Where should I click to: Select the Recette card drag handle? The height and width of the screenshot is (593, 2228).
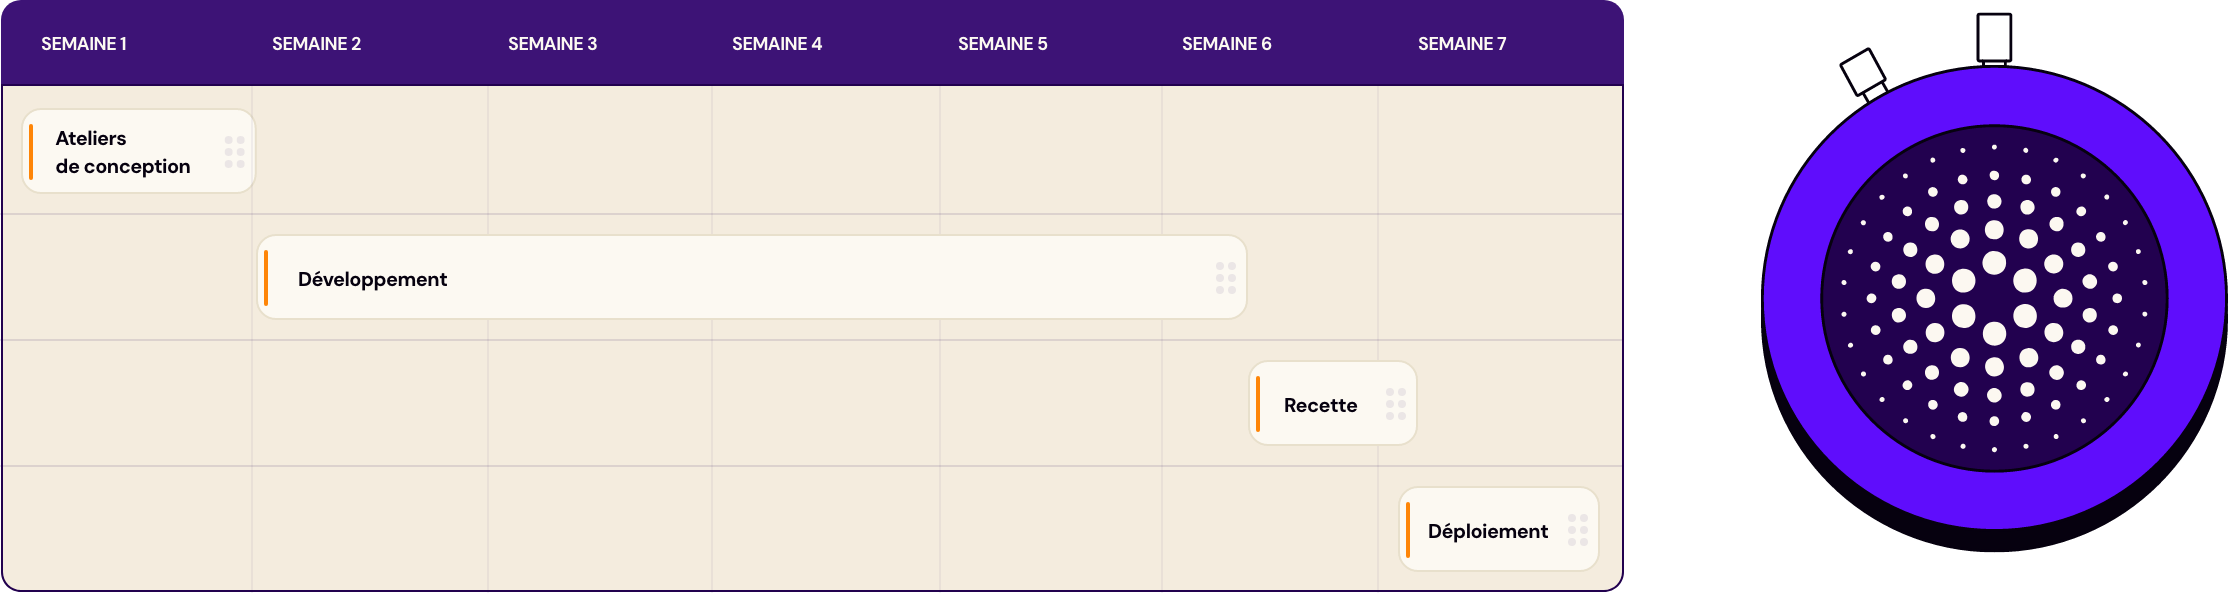point(1396,404)
